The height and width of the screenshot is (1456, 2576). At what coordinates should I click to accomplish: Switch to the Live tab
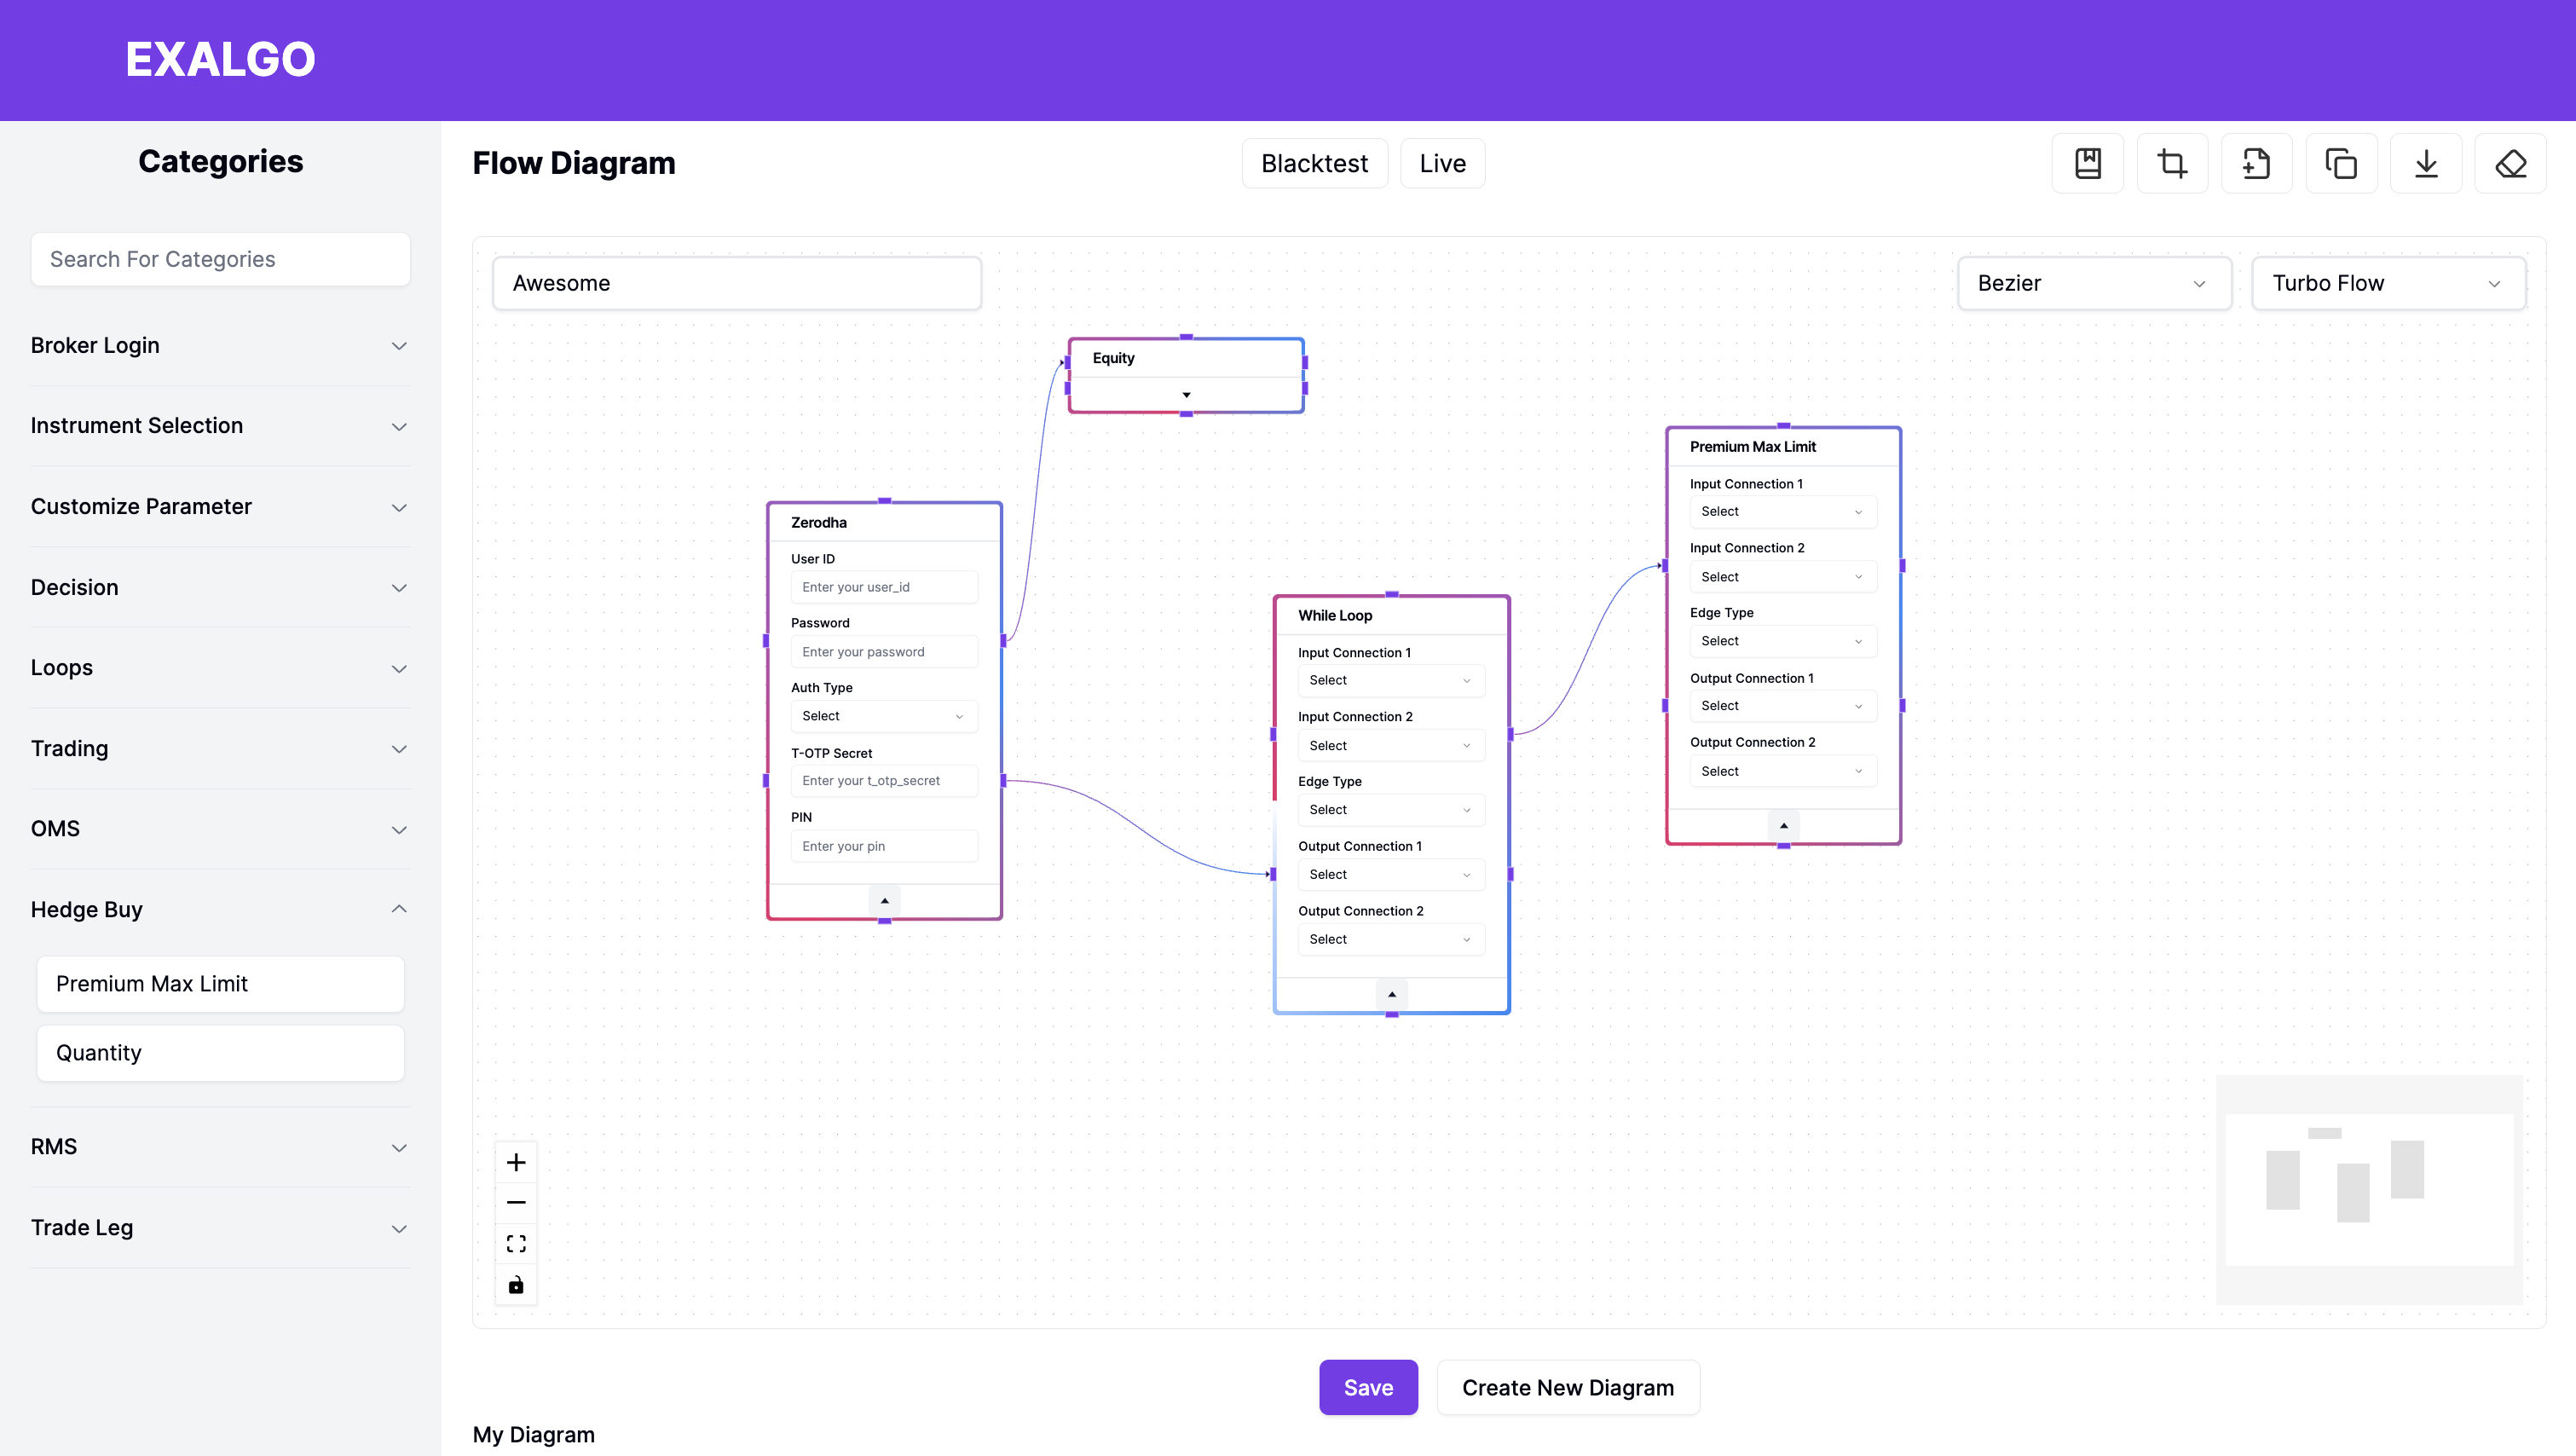click(1442, 163)
